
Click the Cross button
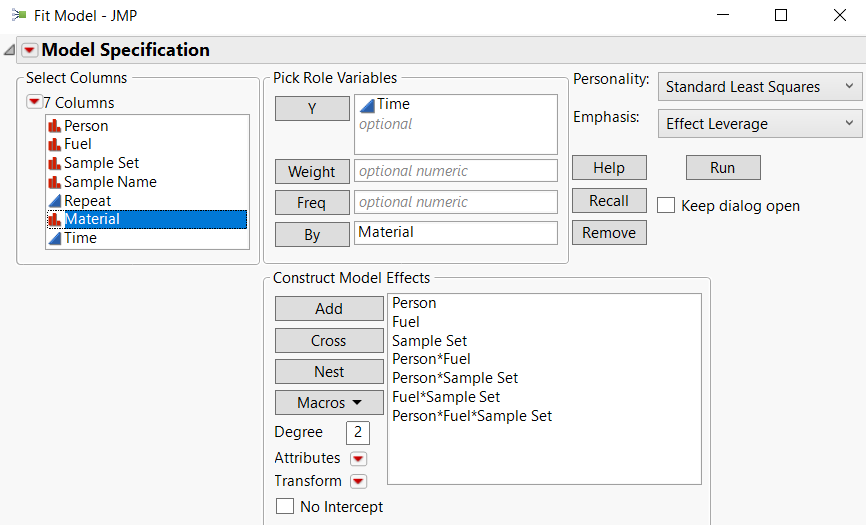click(329, 341)
